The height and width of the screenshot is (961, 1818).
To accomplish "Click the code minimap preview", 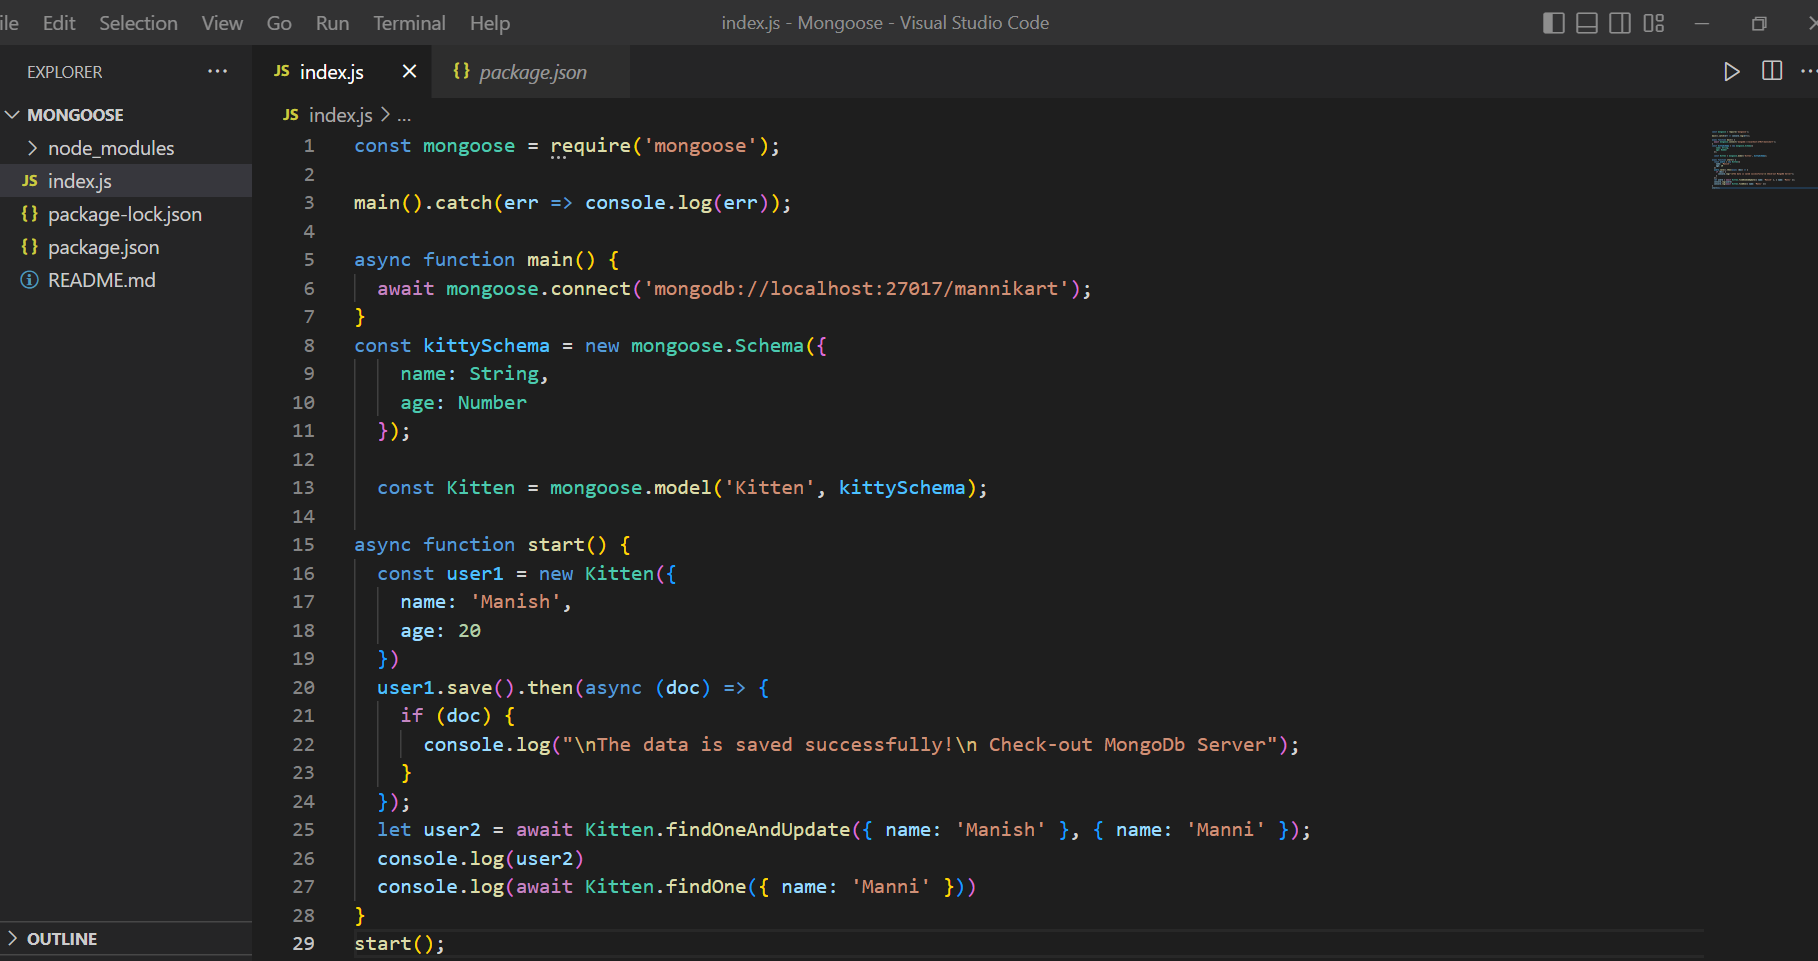I will (x=1753, y=158).
